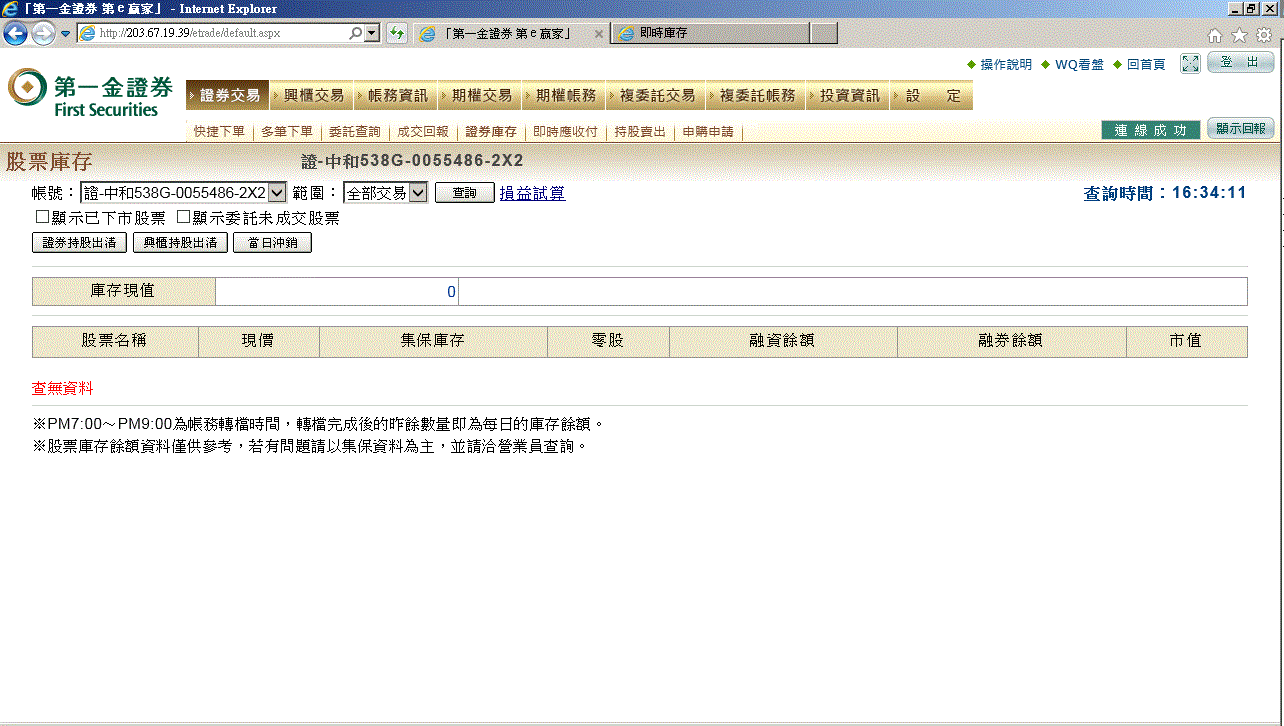Select the 快捷下單 submenu item
The image size is (1284, 726).
219,132
